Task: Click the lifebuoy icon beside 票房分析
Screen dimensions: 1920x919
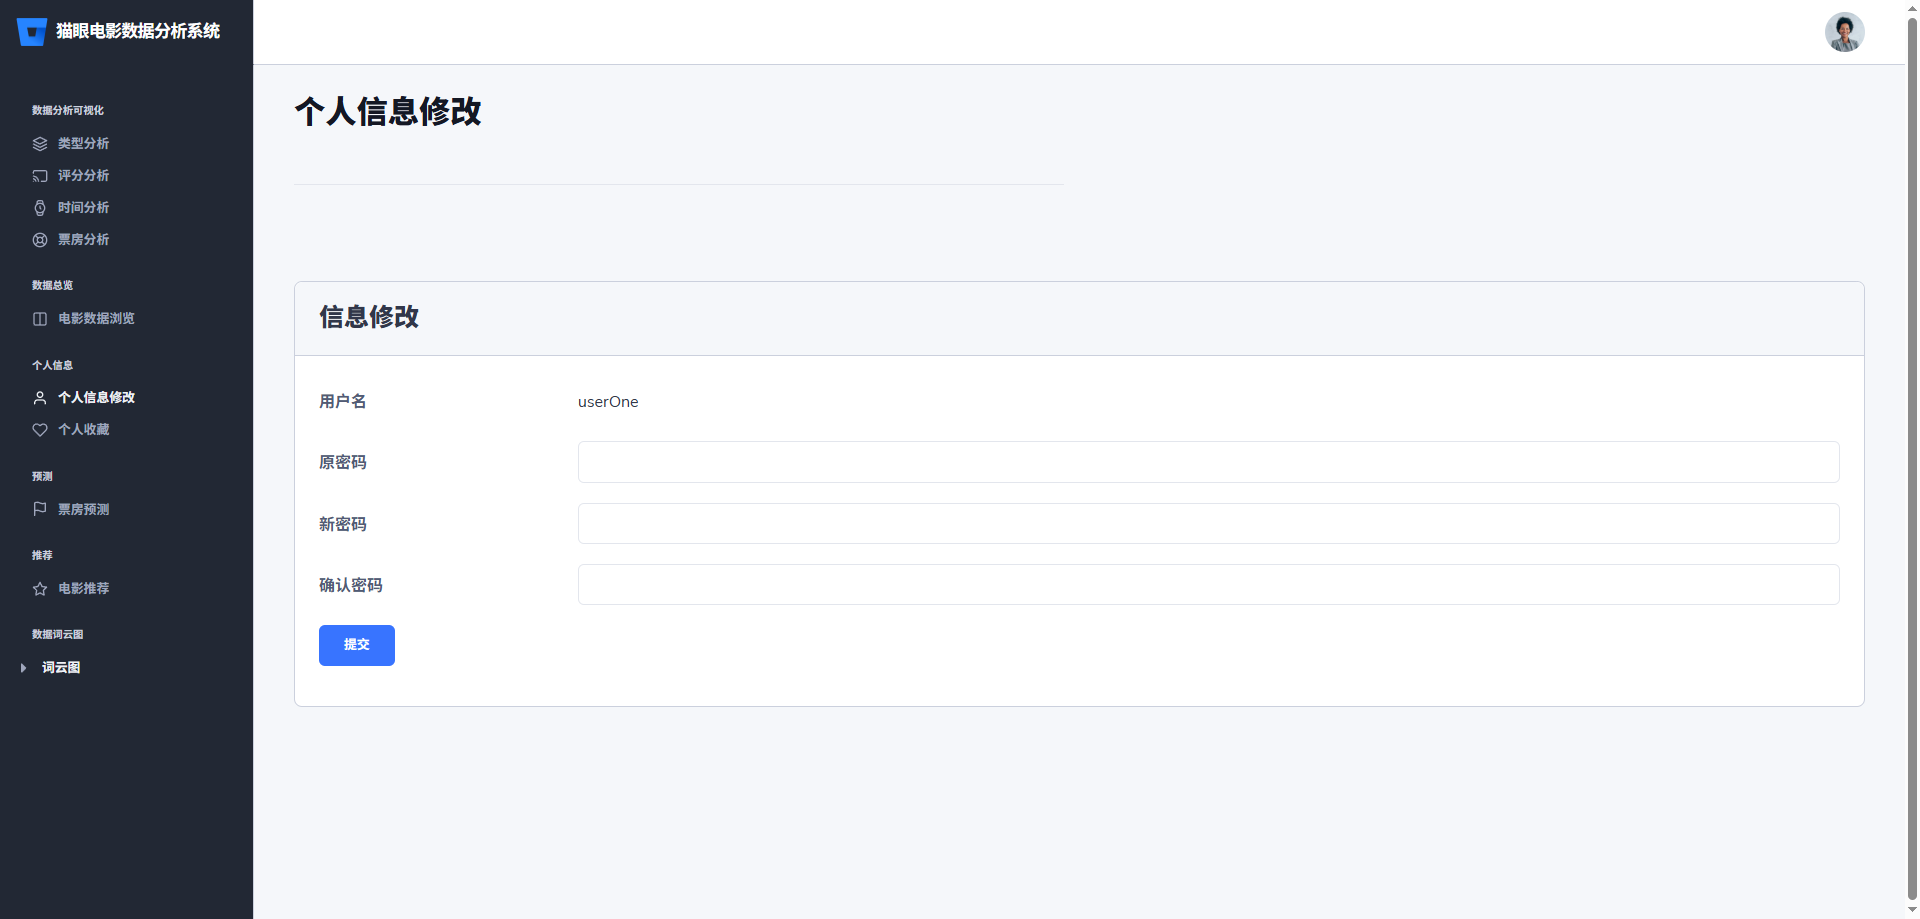Action: click(x=40, y=240)
